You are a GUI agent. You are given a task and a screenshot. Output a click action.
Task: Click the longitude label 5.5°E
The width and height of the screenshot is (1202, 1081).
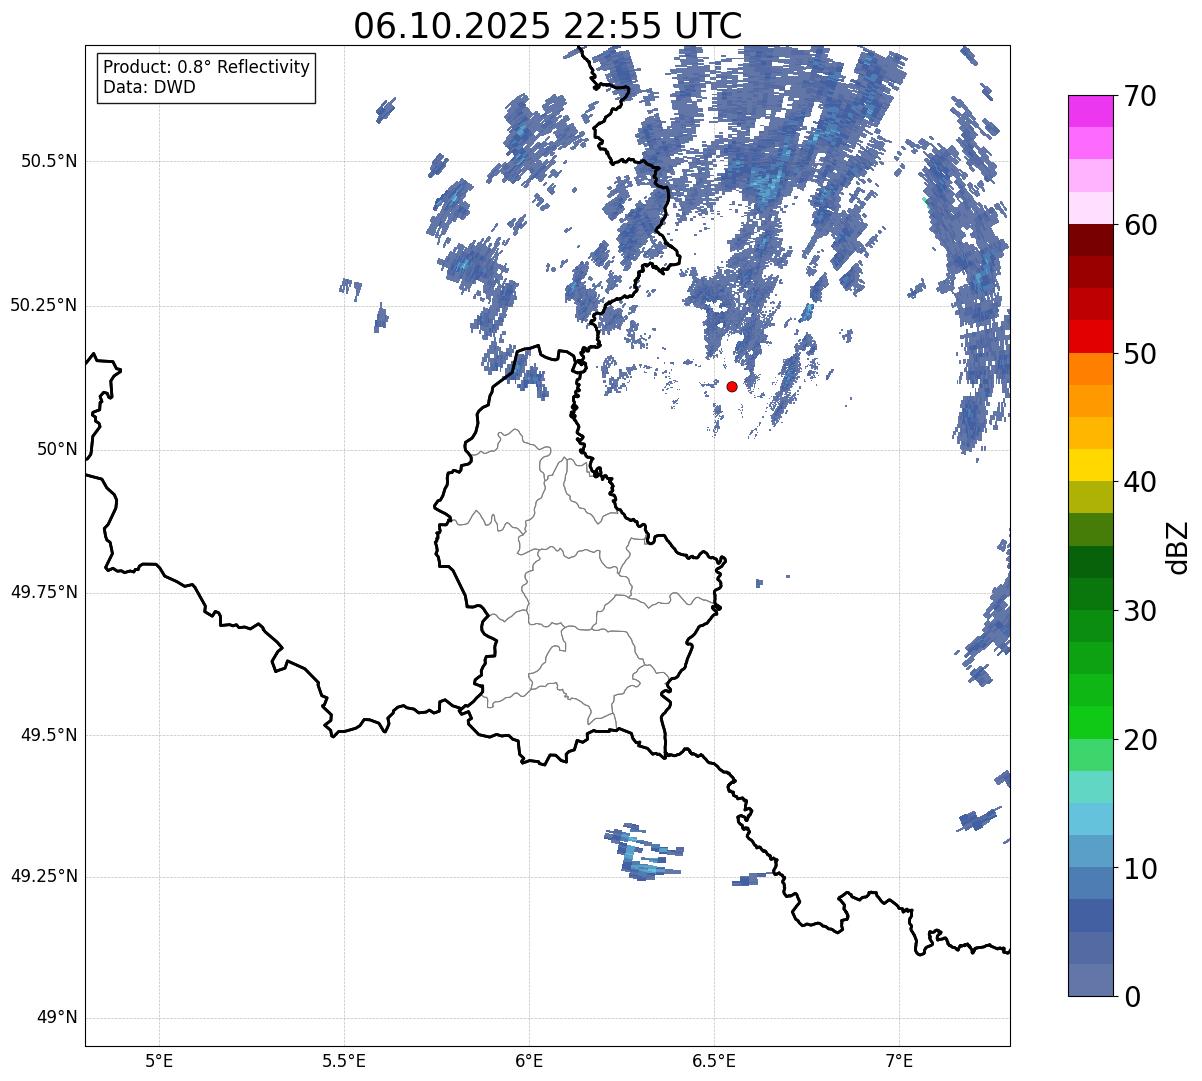click(x=344, y=1060)
